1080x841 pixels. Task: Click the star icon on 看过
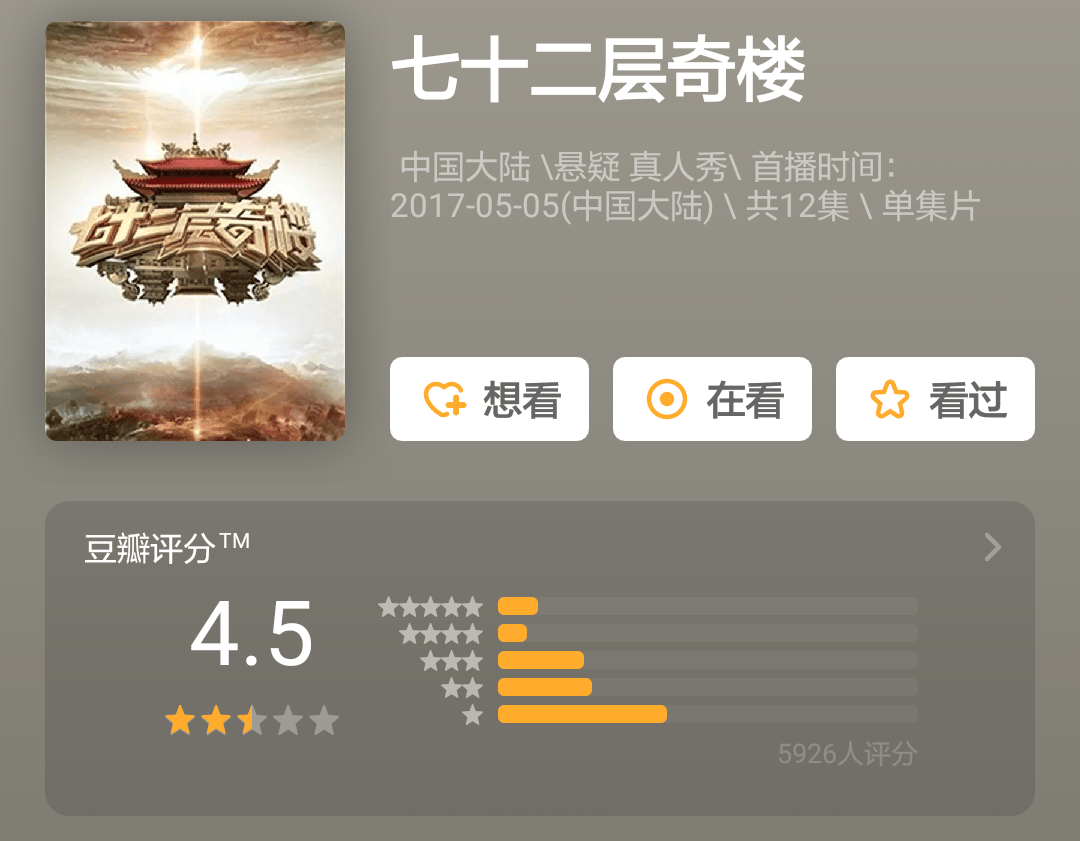(x=889, y=399)
